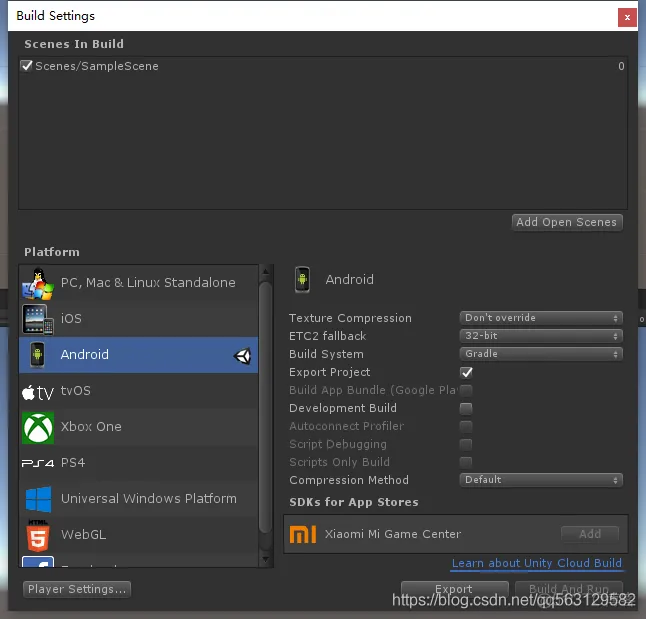Click the Export button

tap(454, 589)
